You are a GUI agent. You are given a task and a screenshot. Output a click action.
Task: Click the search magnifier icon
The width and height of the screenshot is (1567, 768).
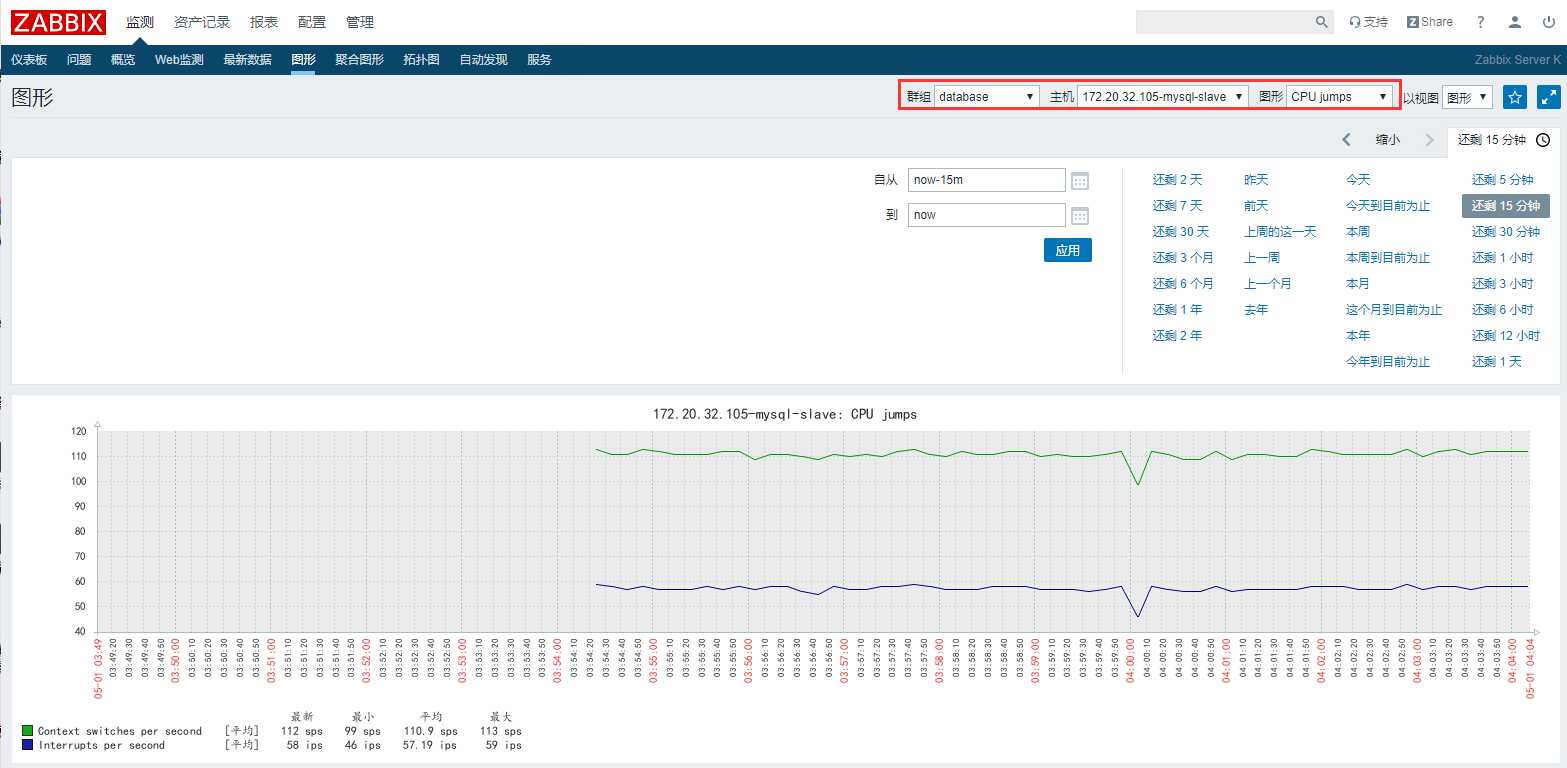coord(1321,22)
